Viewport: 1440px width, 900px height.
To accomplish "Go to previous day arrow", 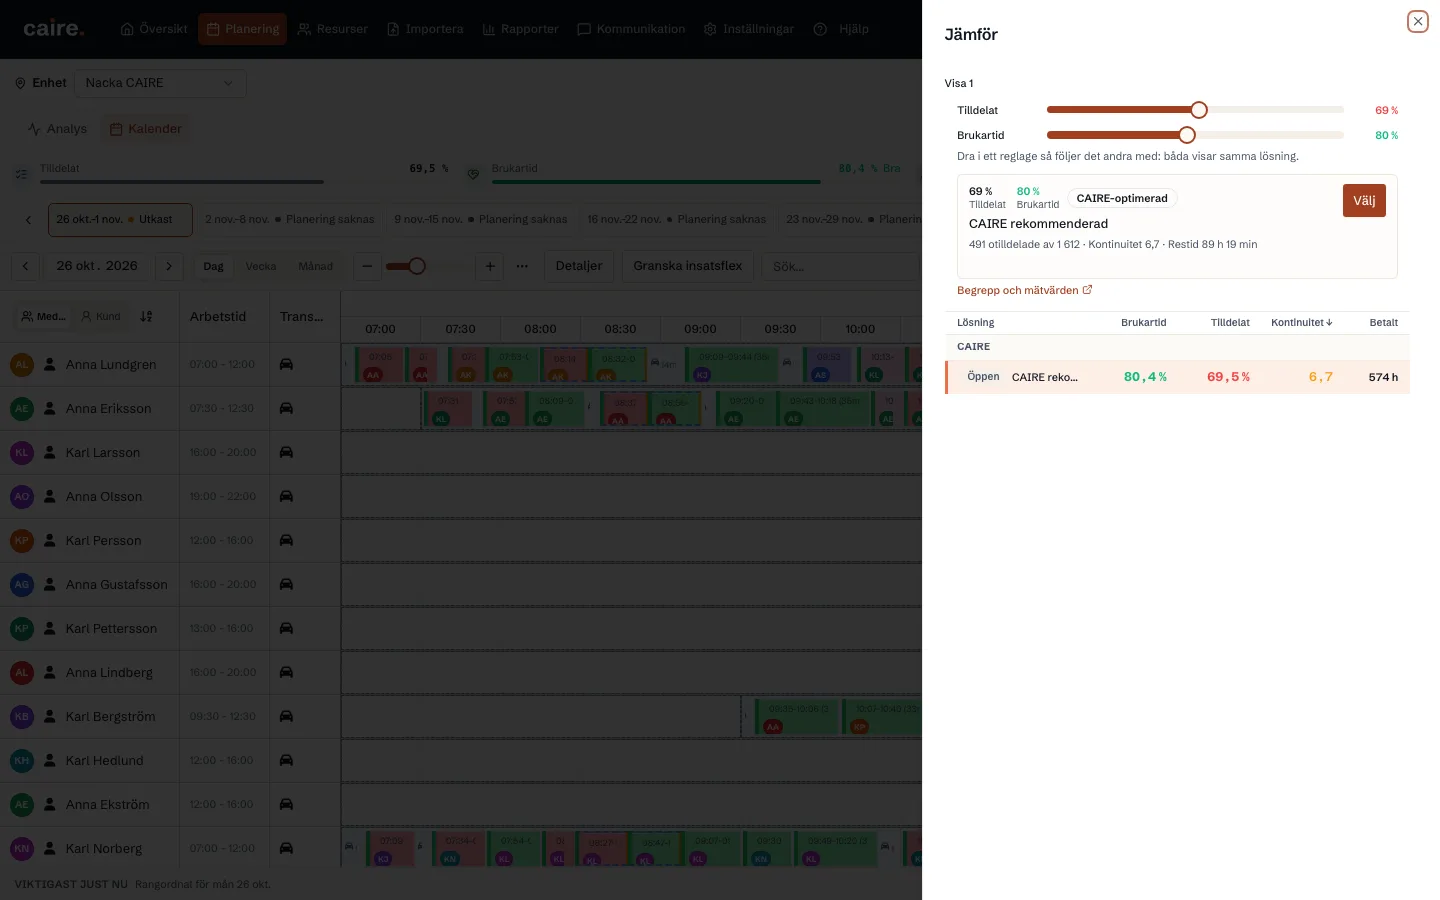I will click(25, 266).
